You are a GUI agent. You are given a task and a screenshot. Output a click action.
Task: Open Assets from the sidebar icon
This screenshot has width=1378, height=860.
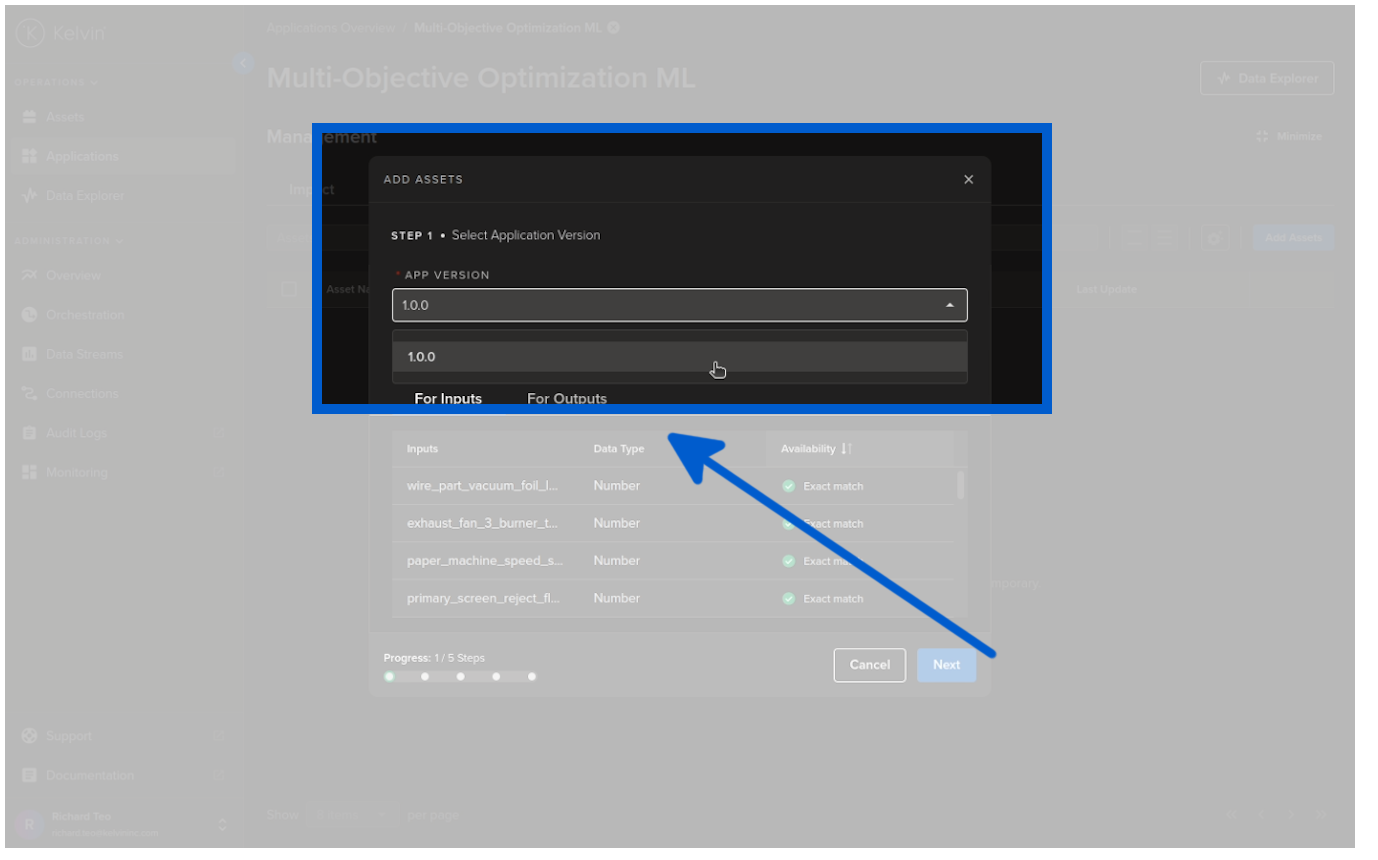tap(29, 117)
